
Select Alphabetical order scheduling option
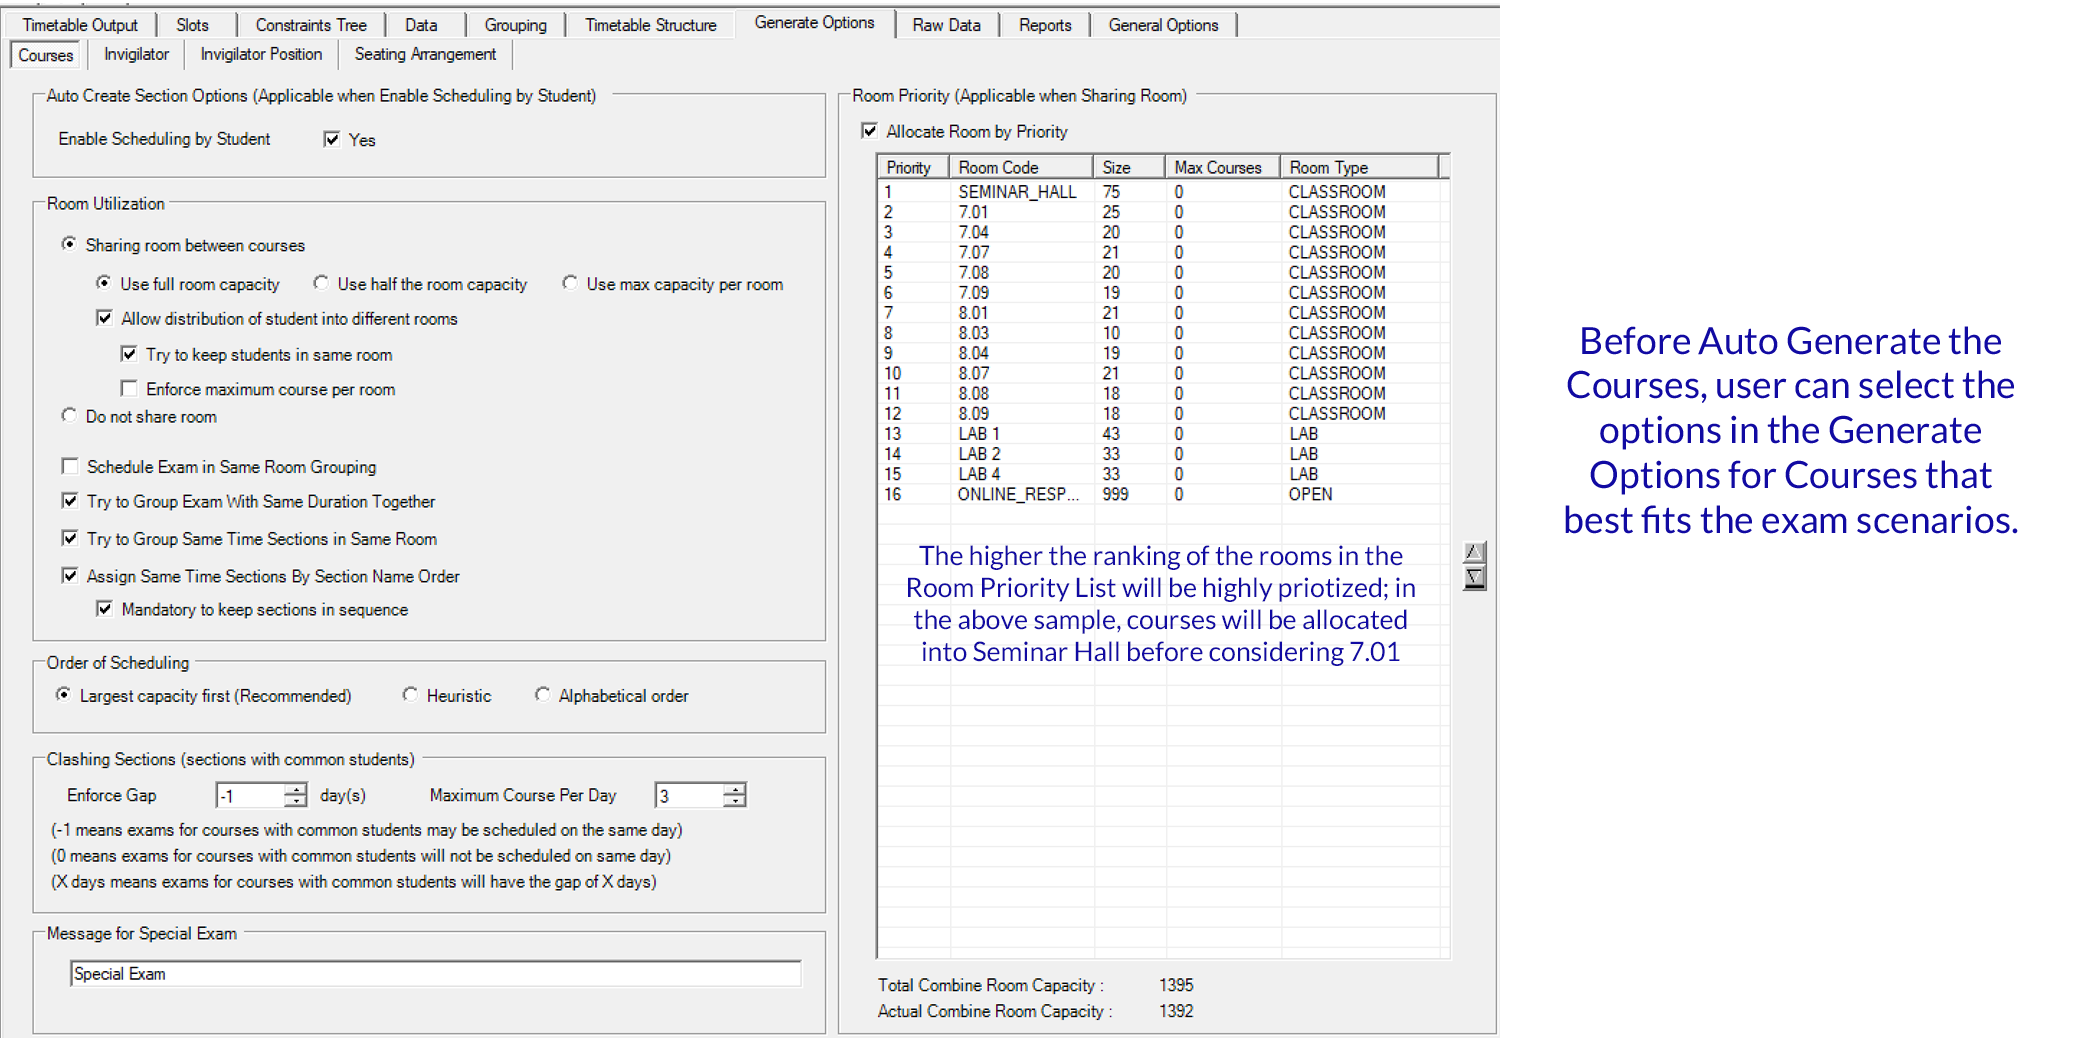pos(542,695)
